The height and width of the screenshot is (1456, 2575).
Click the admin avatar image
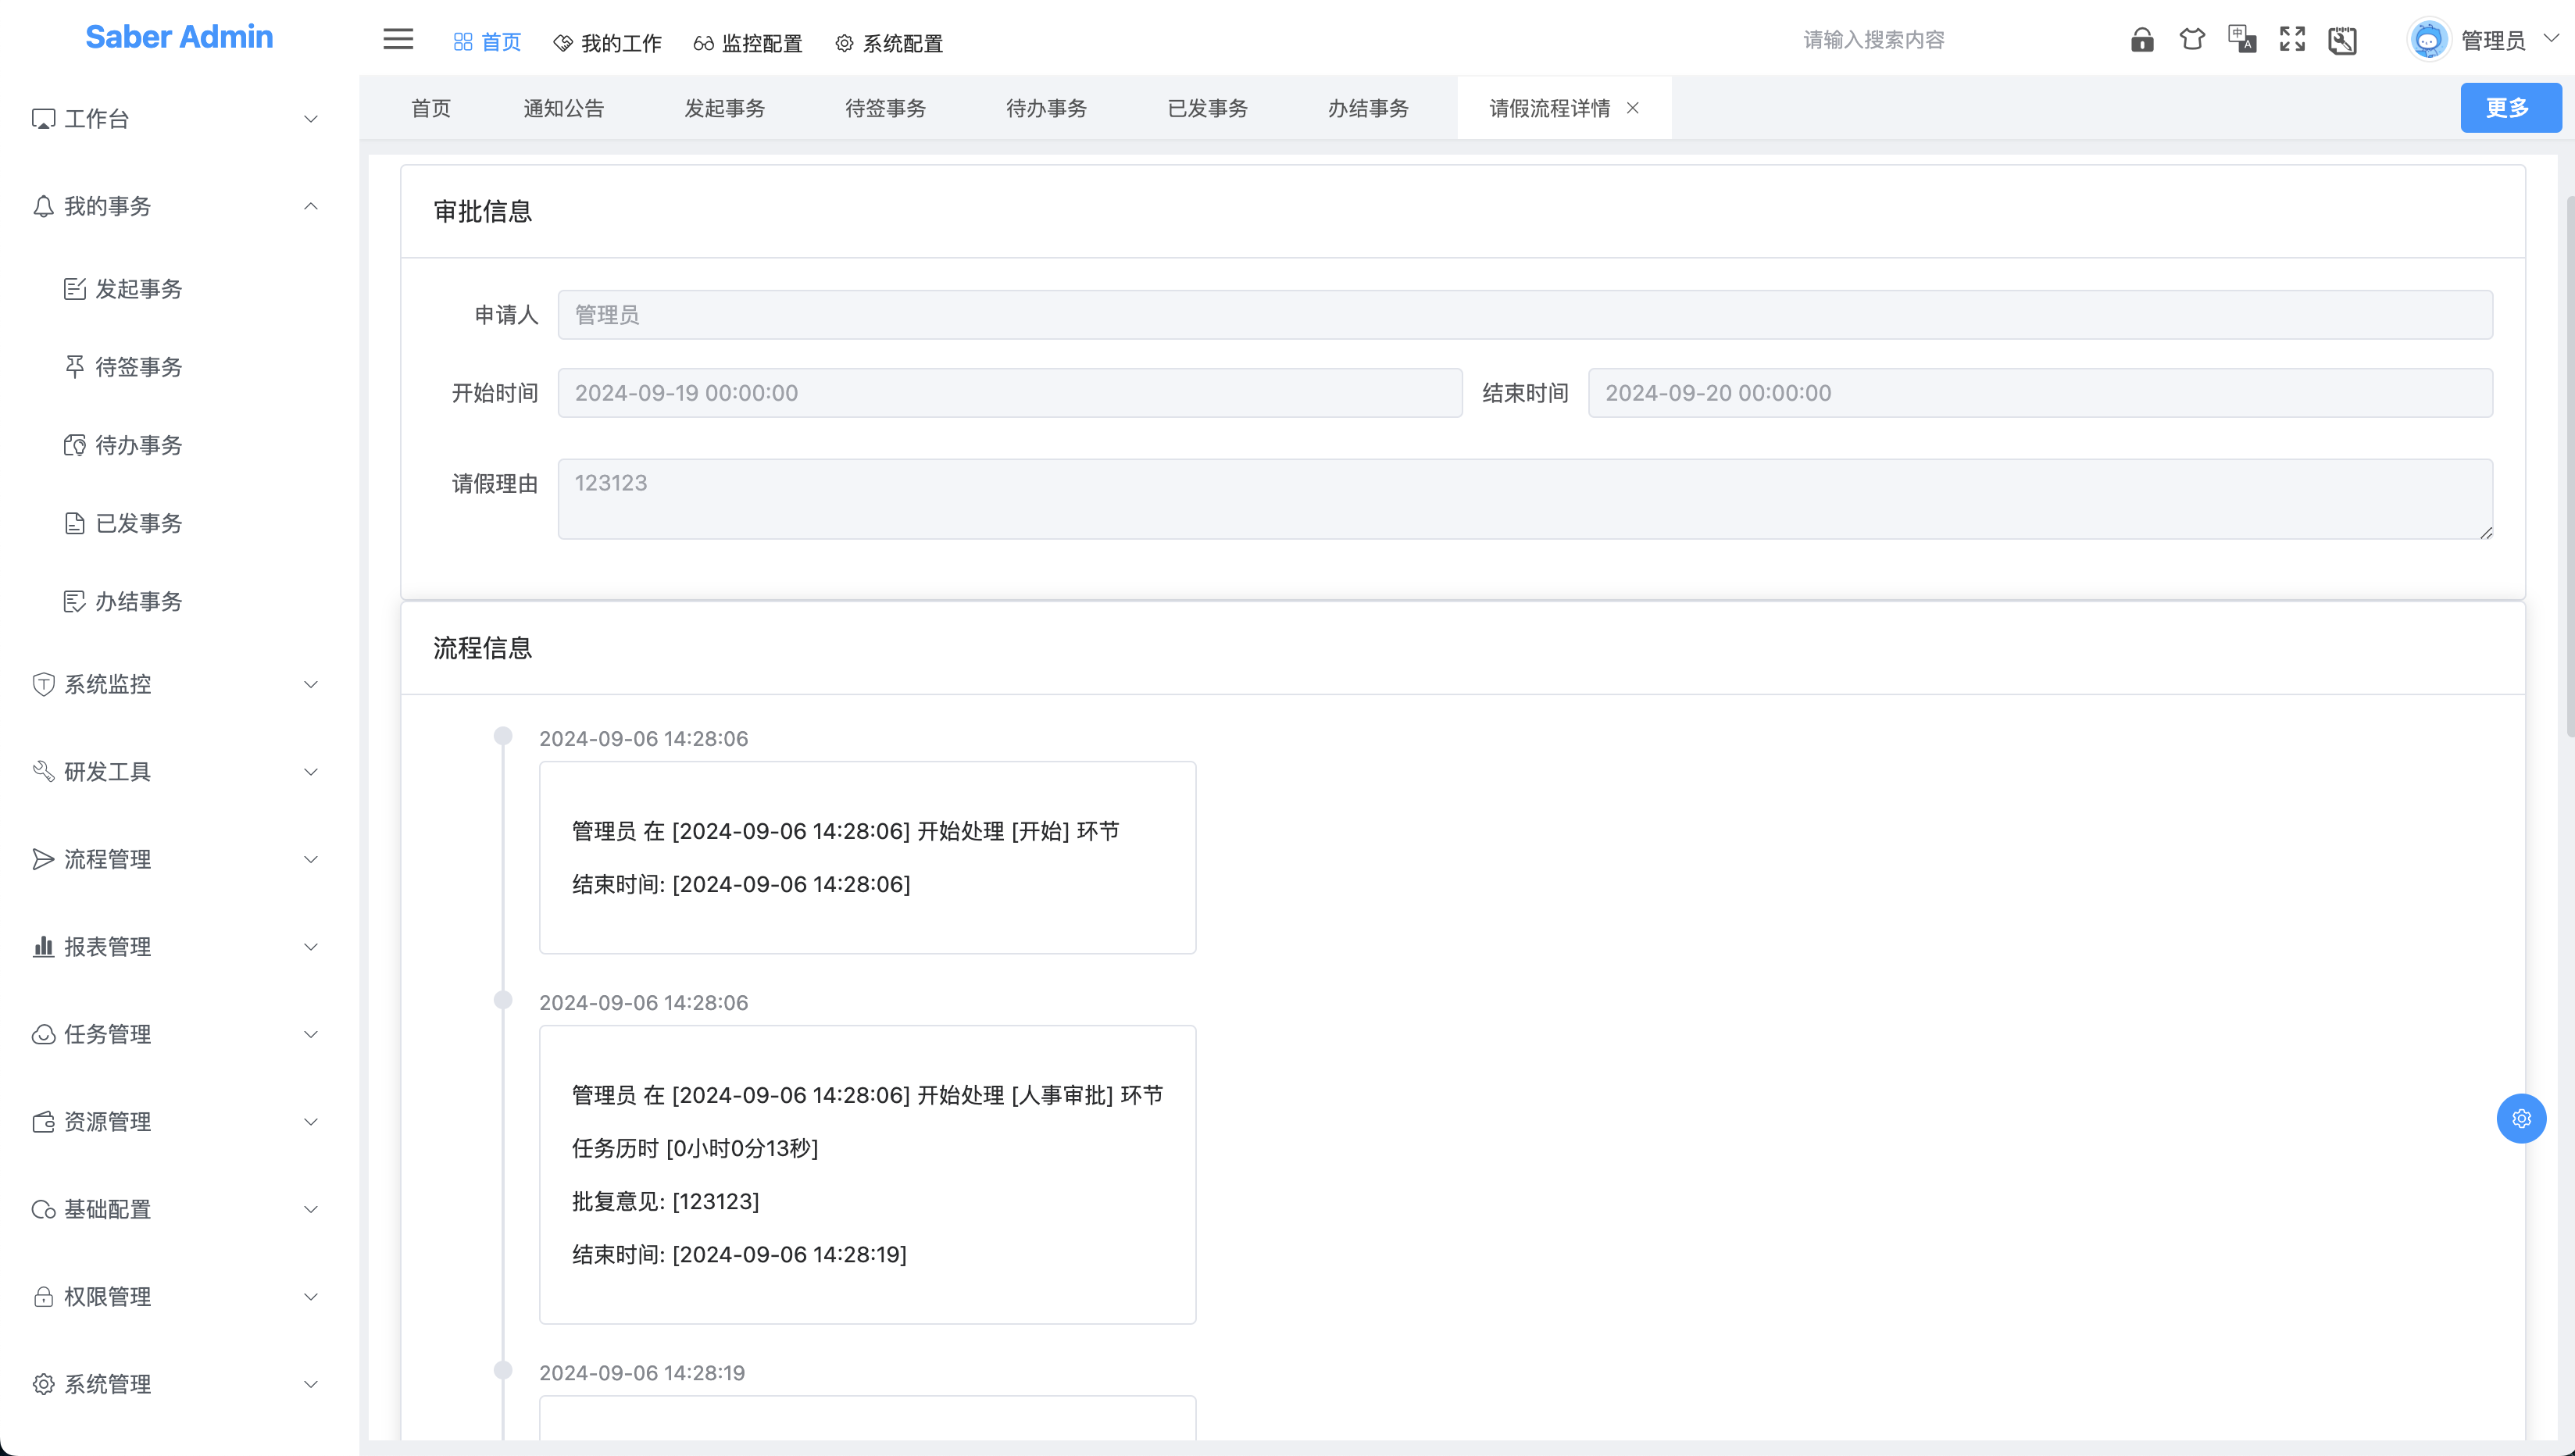tap(2428, 40)
